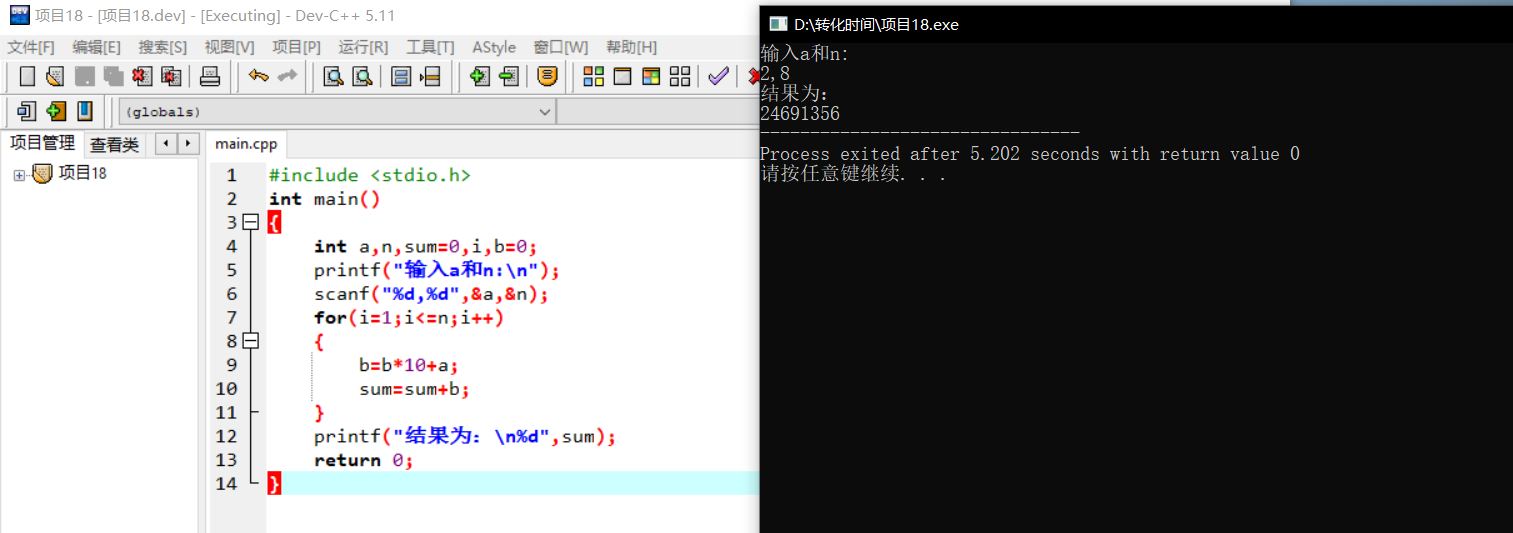This screenshot has width=1513, height=533.
Task: Click the Close file red X icon
Action: click(x=142, y=76)
